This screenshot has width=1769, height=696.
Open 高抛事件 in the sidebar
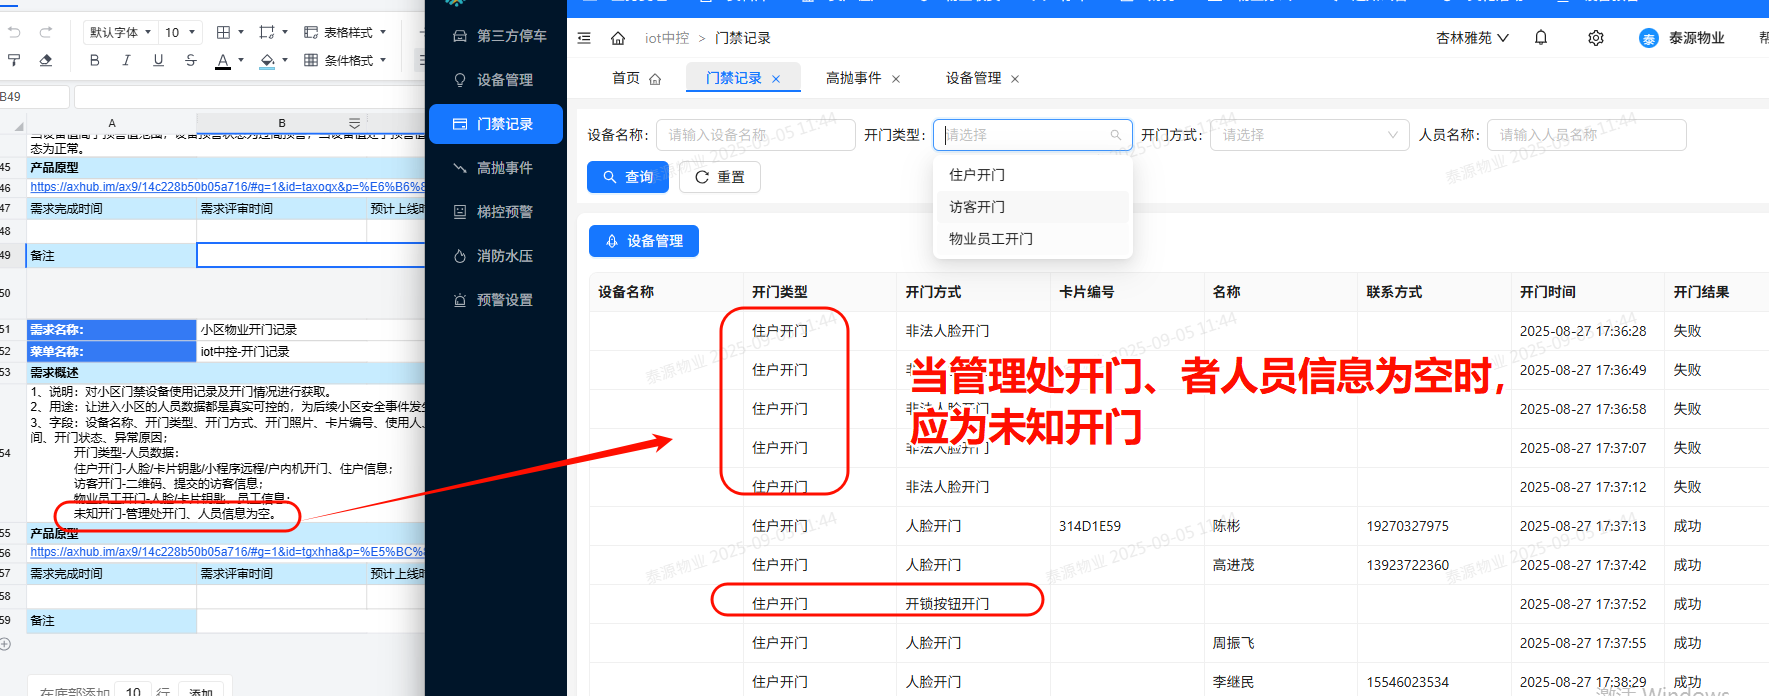[x=498, y=168]
